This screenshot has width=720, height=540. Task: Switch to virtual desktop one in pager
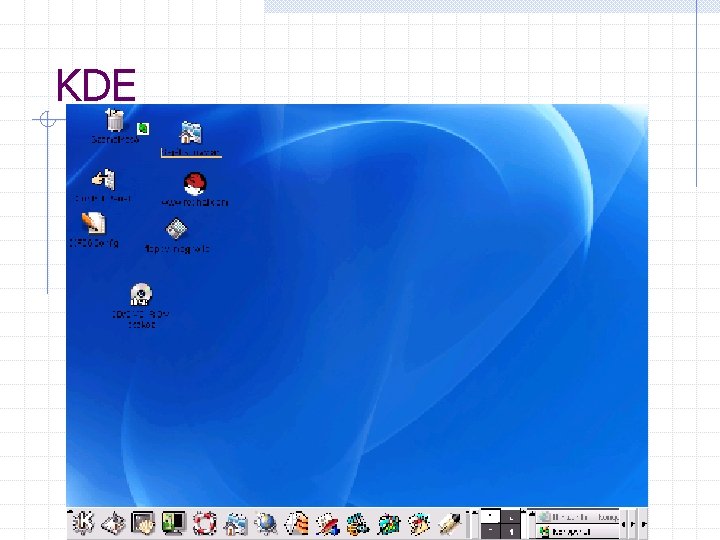[x=490, y=516]
